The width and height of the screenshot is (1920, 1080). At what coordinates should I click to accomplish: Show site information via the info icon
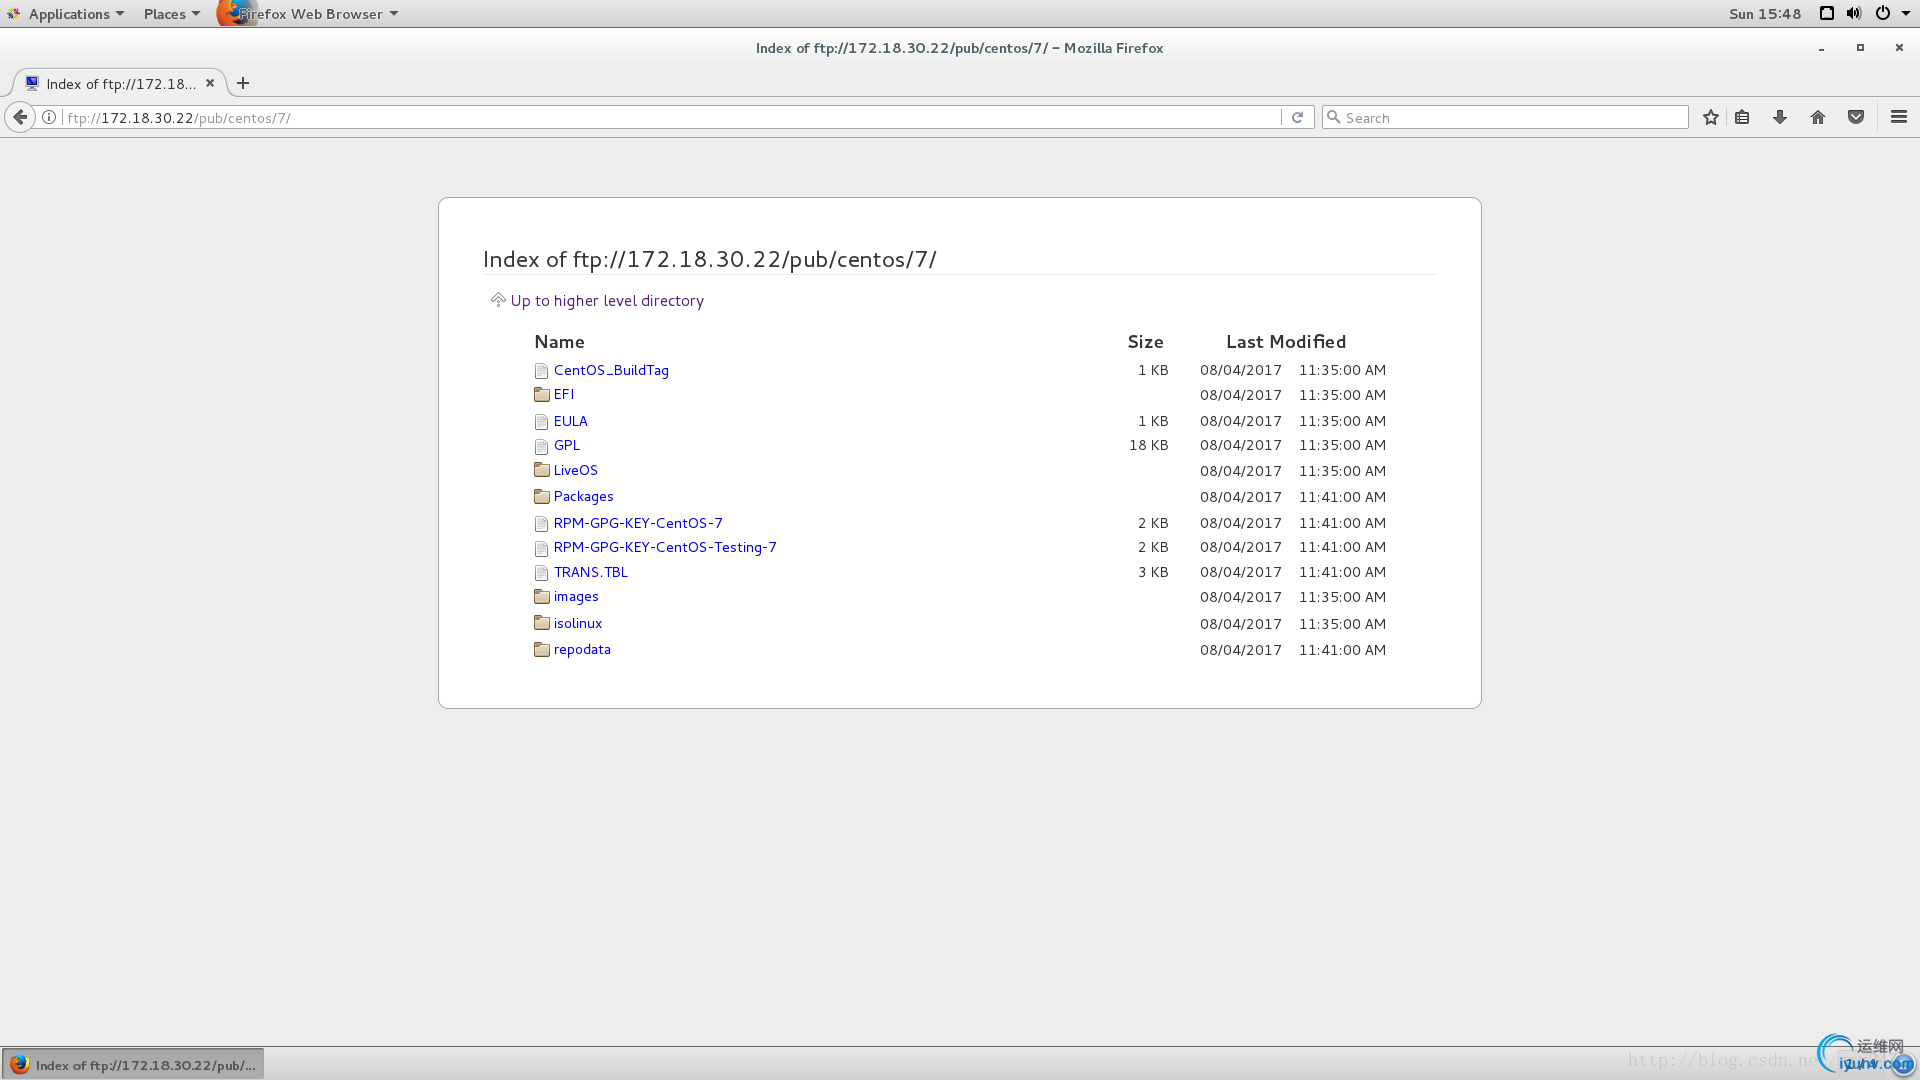tap(49, 117)
